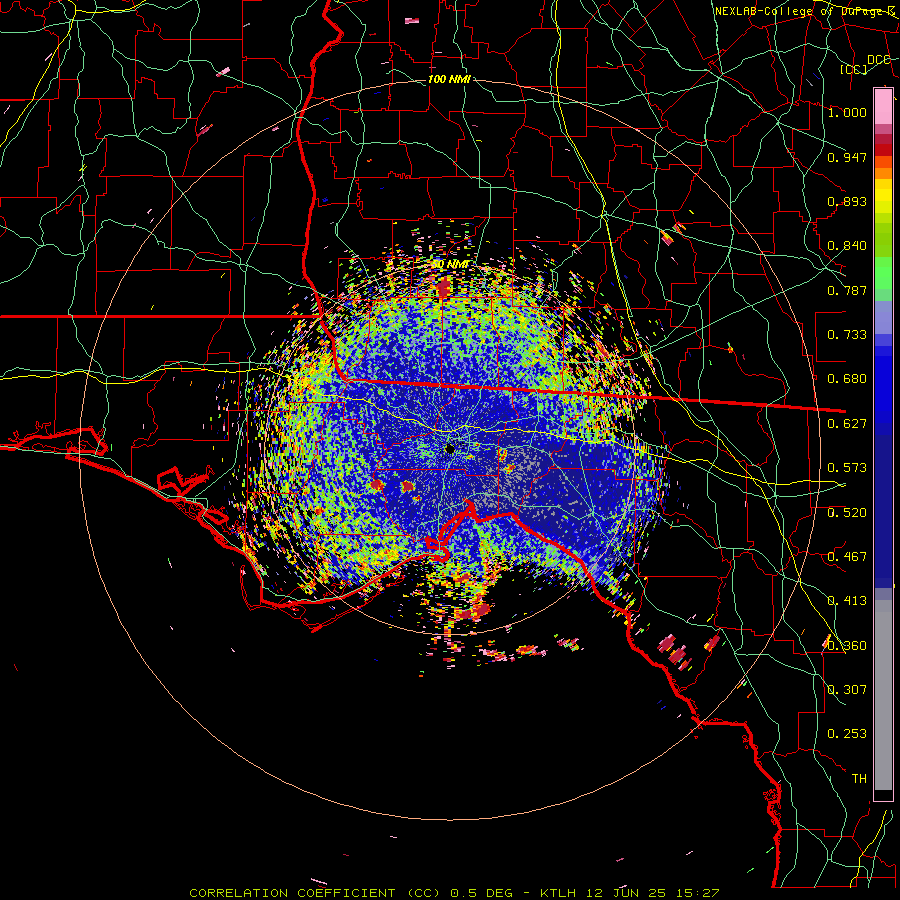Select the 0.573 scale value
Viewport: 900px width, 900px height.
(x=847, y=468)
